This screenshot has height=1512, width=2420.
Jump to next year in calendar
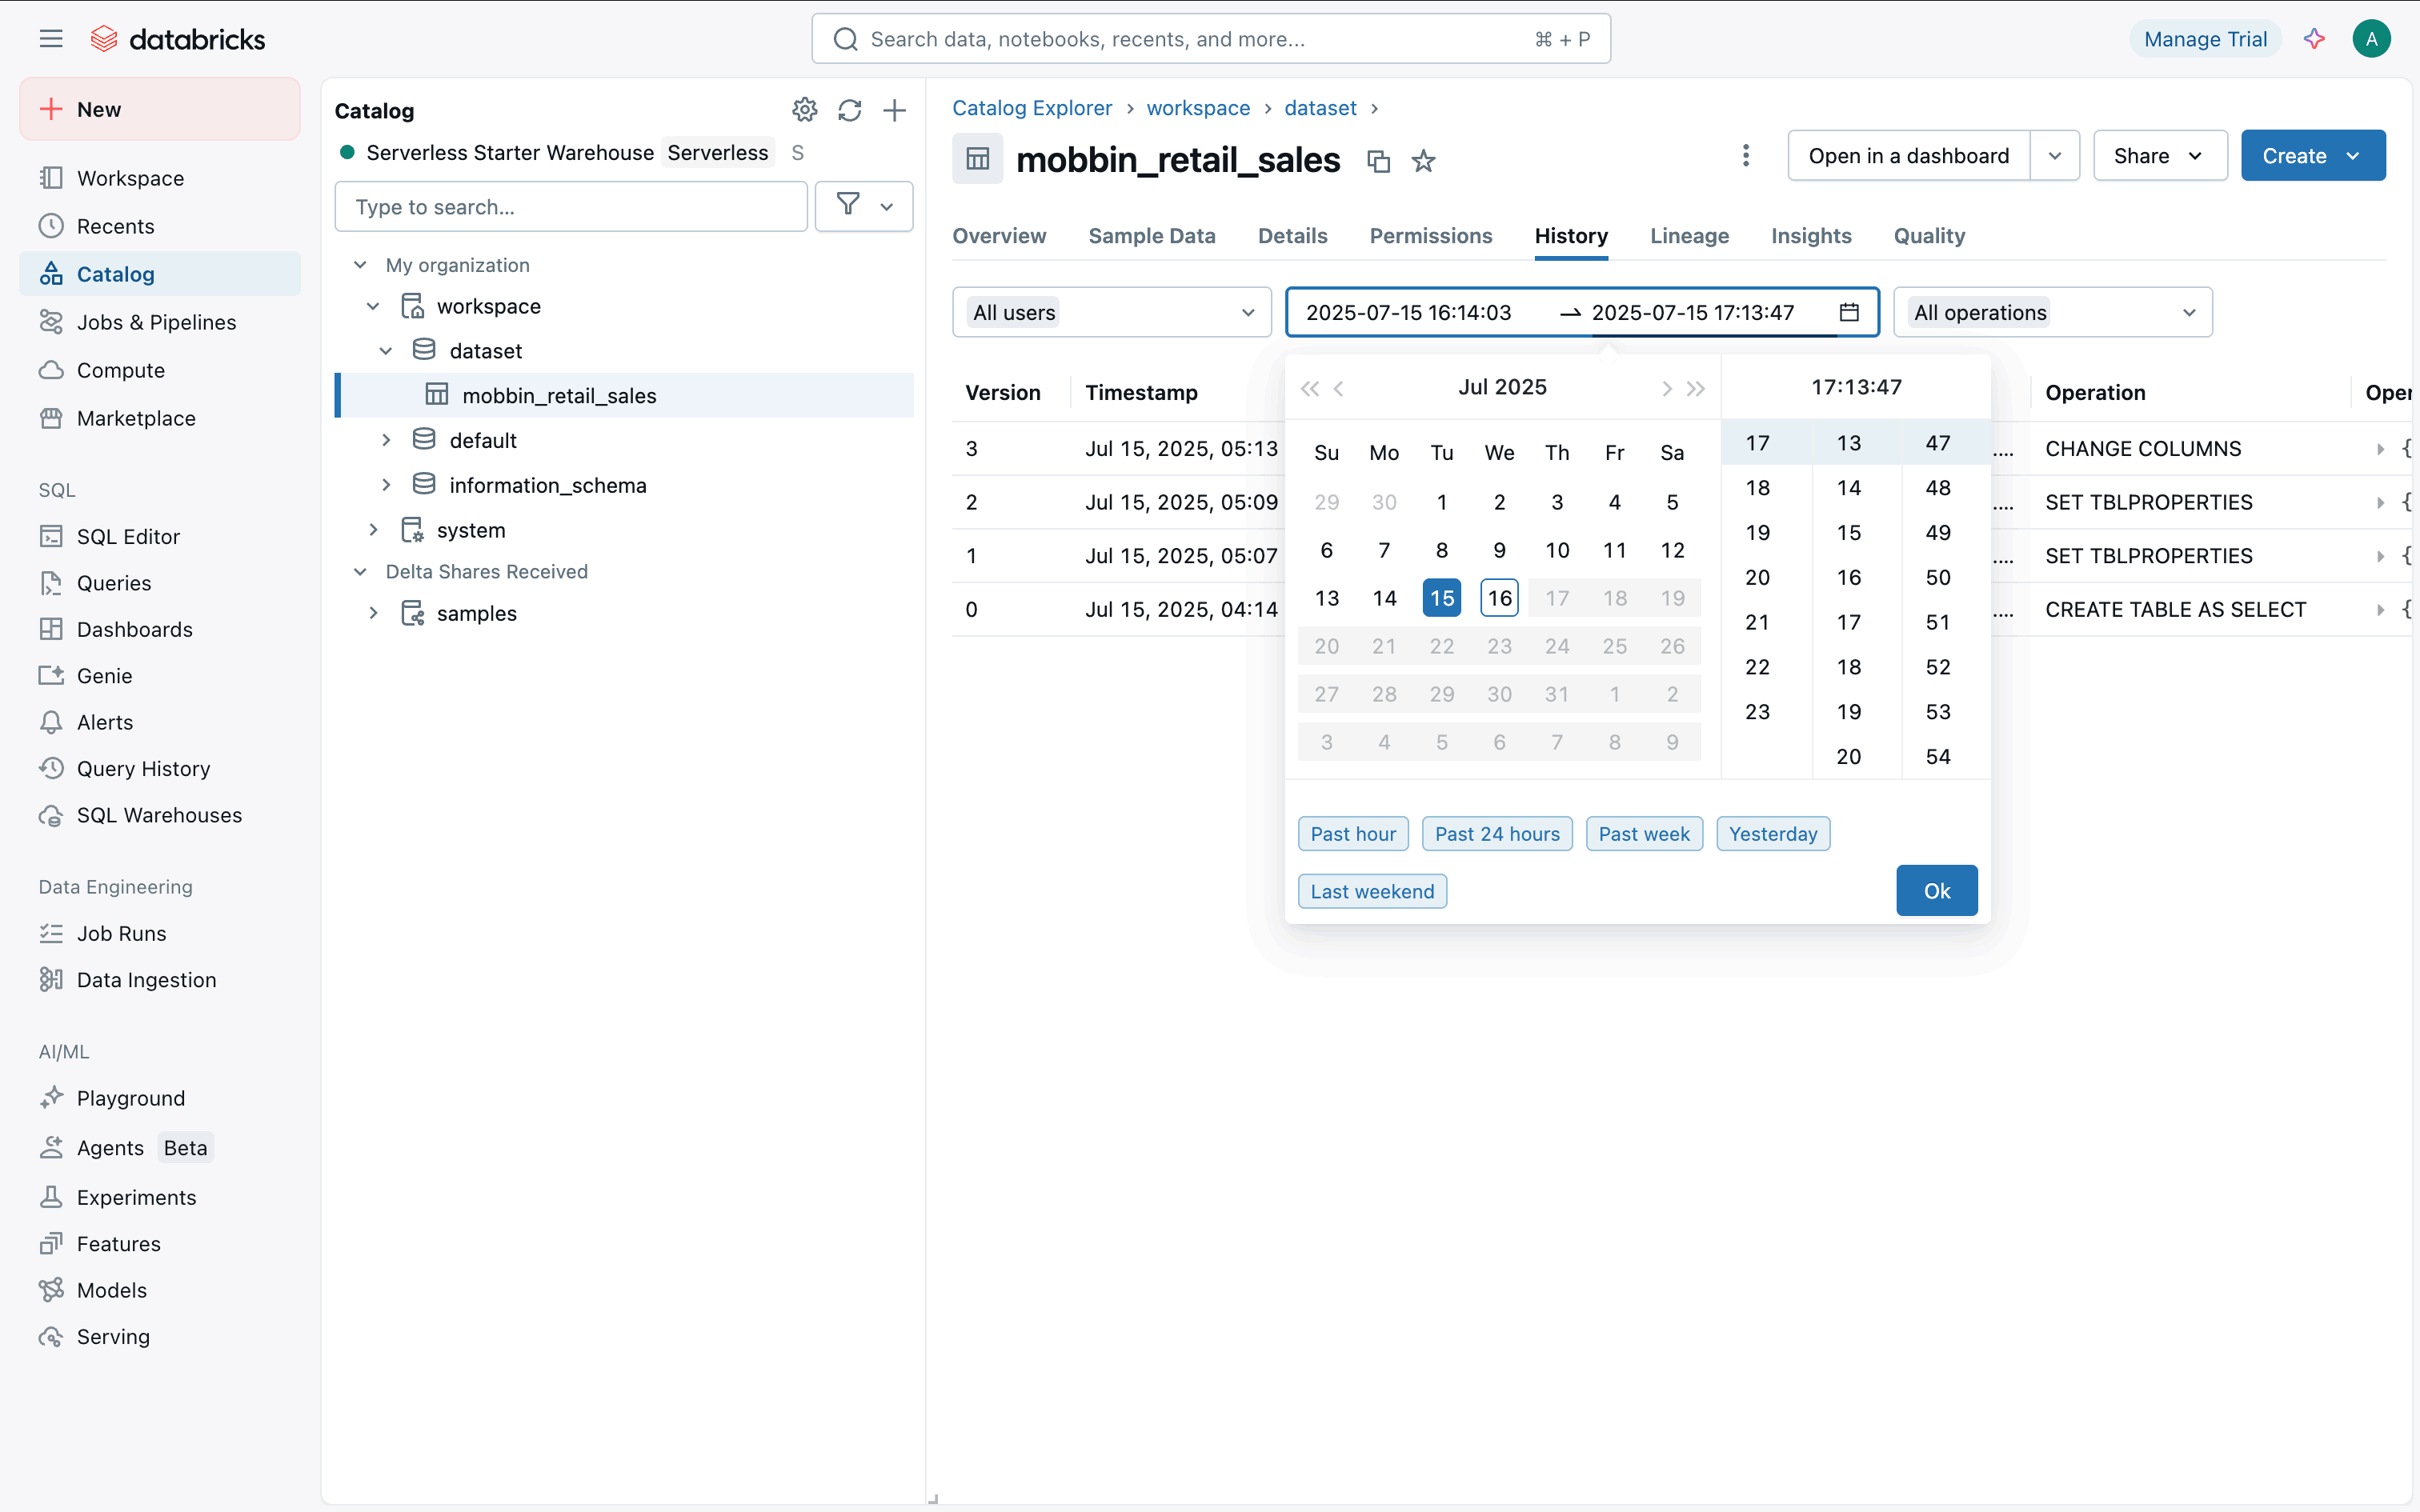[x=1696, y=388]
